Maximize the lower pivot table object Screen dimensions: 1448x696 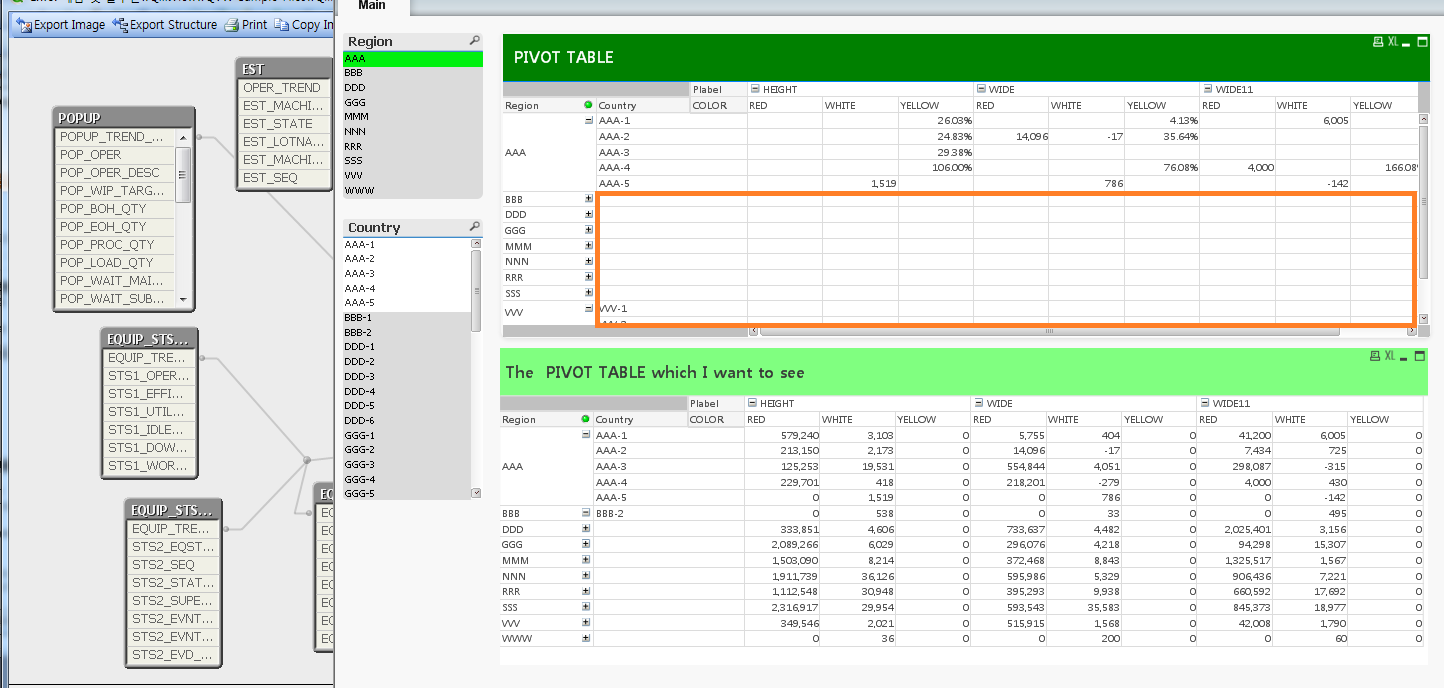[x=1420, y=356]
